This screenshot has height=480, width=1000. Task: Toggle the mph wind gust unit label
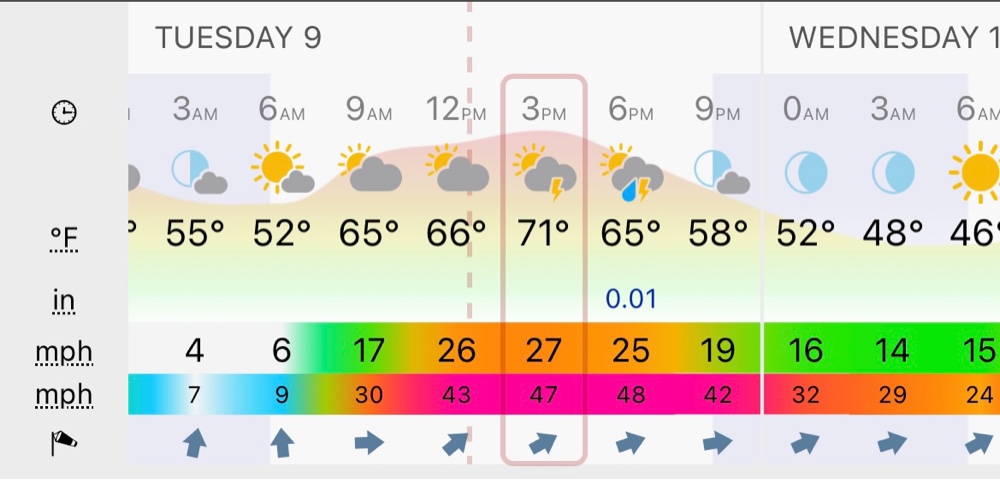(64, 395)
